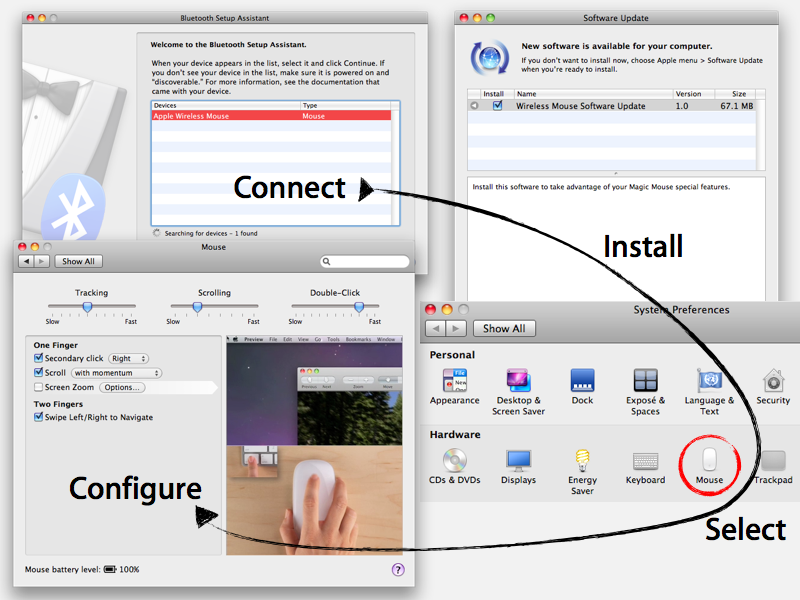The image size is (800, 600).
Task: Open the Scroll with momentum dropdown
Action: click(x=116, y=373)
